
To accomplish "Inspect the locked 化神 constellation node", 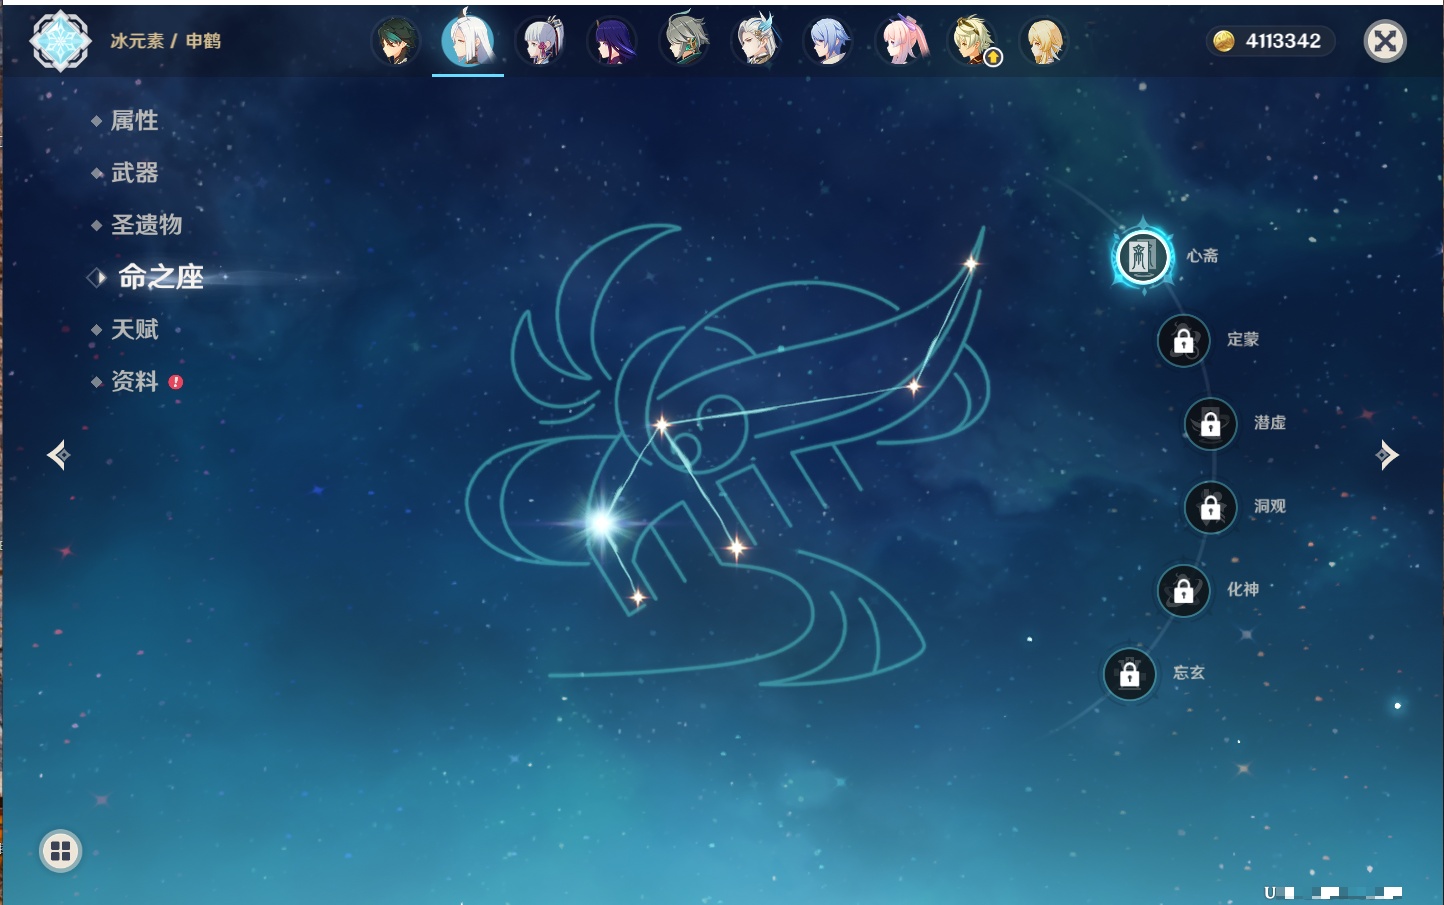I will 1183,591.
